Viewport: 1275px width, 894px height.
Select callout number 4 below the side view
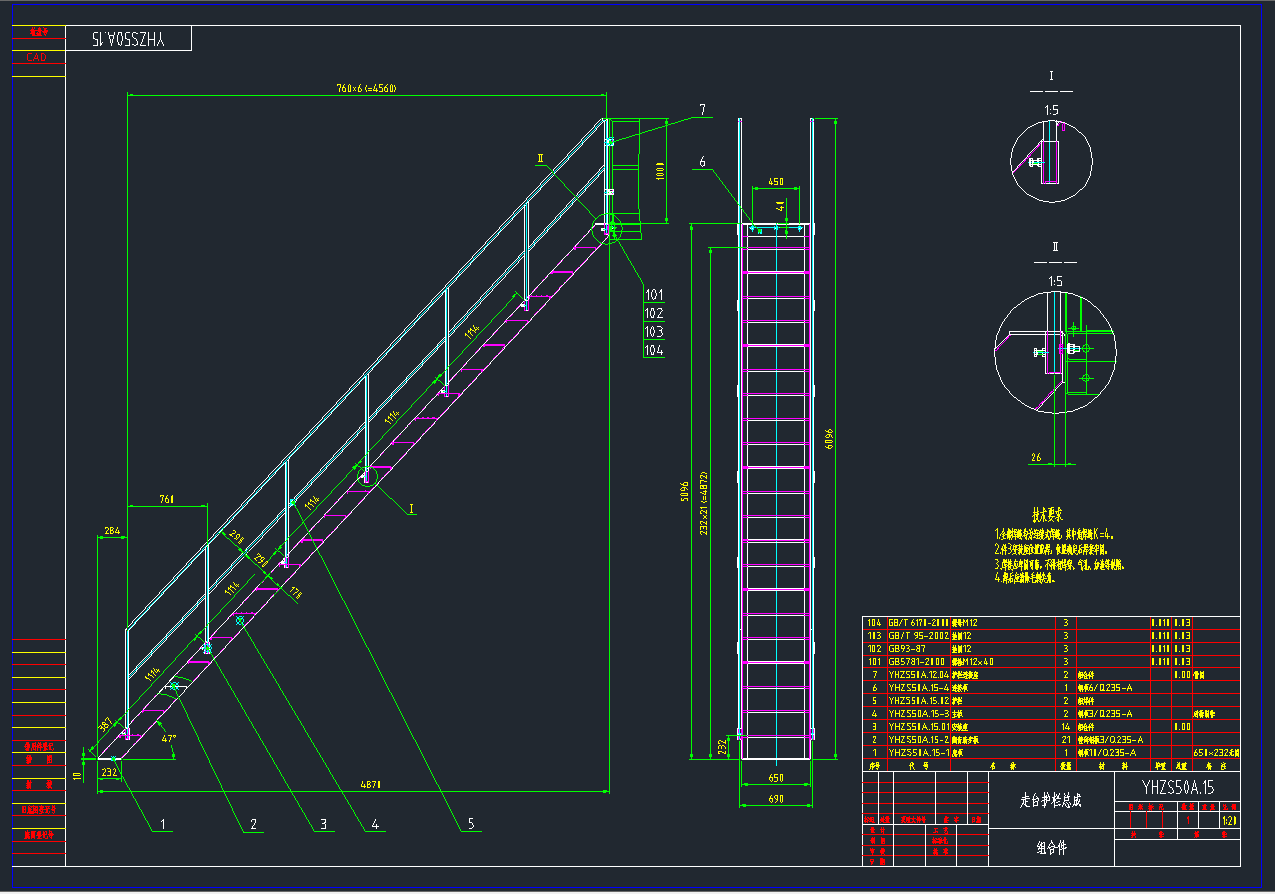click(x=374, y=824)
